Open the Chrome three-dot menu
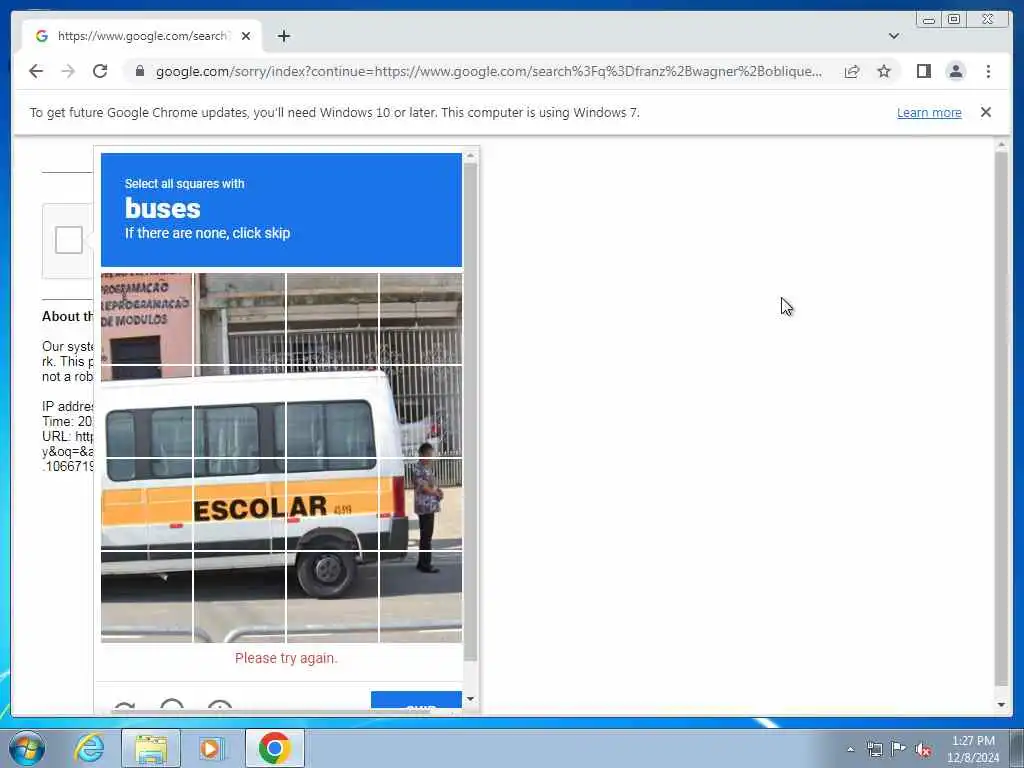 click(988, 71)
